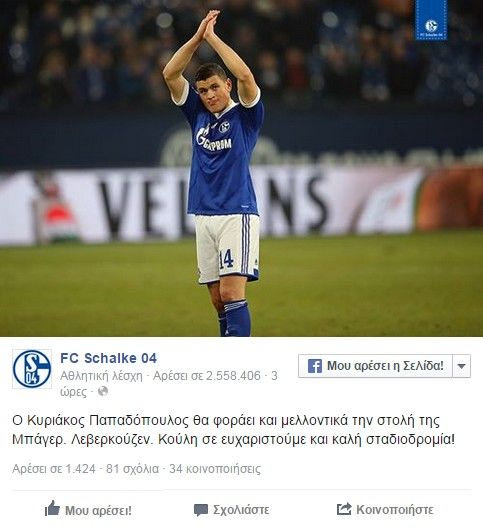
Task: Open the '34 κοινοποιήσεις' shares link
Action: tap(215, 469)
